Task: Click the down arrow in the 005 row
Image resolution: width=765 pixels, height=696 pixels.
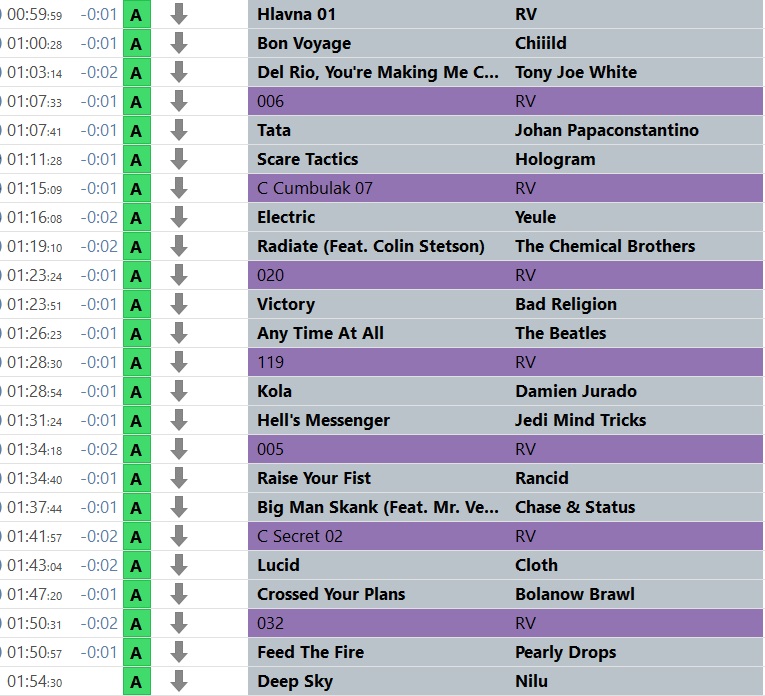Action: tap(179, 450)
